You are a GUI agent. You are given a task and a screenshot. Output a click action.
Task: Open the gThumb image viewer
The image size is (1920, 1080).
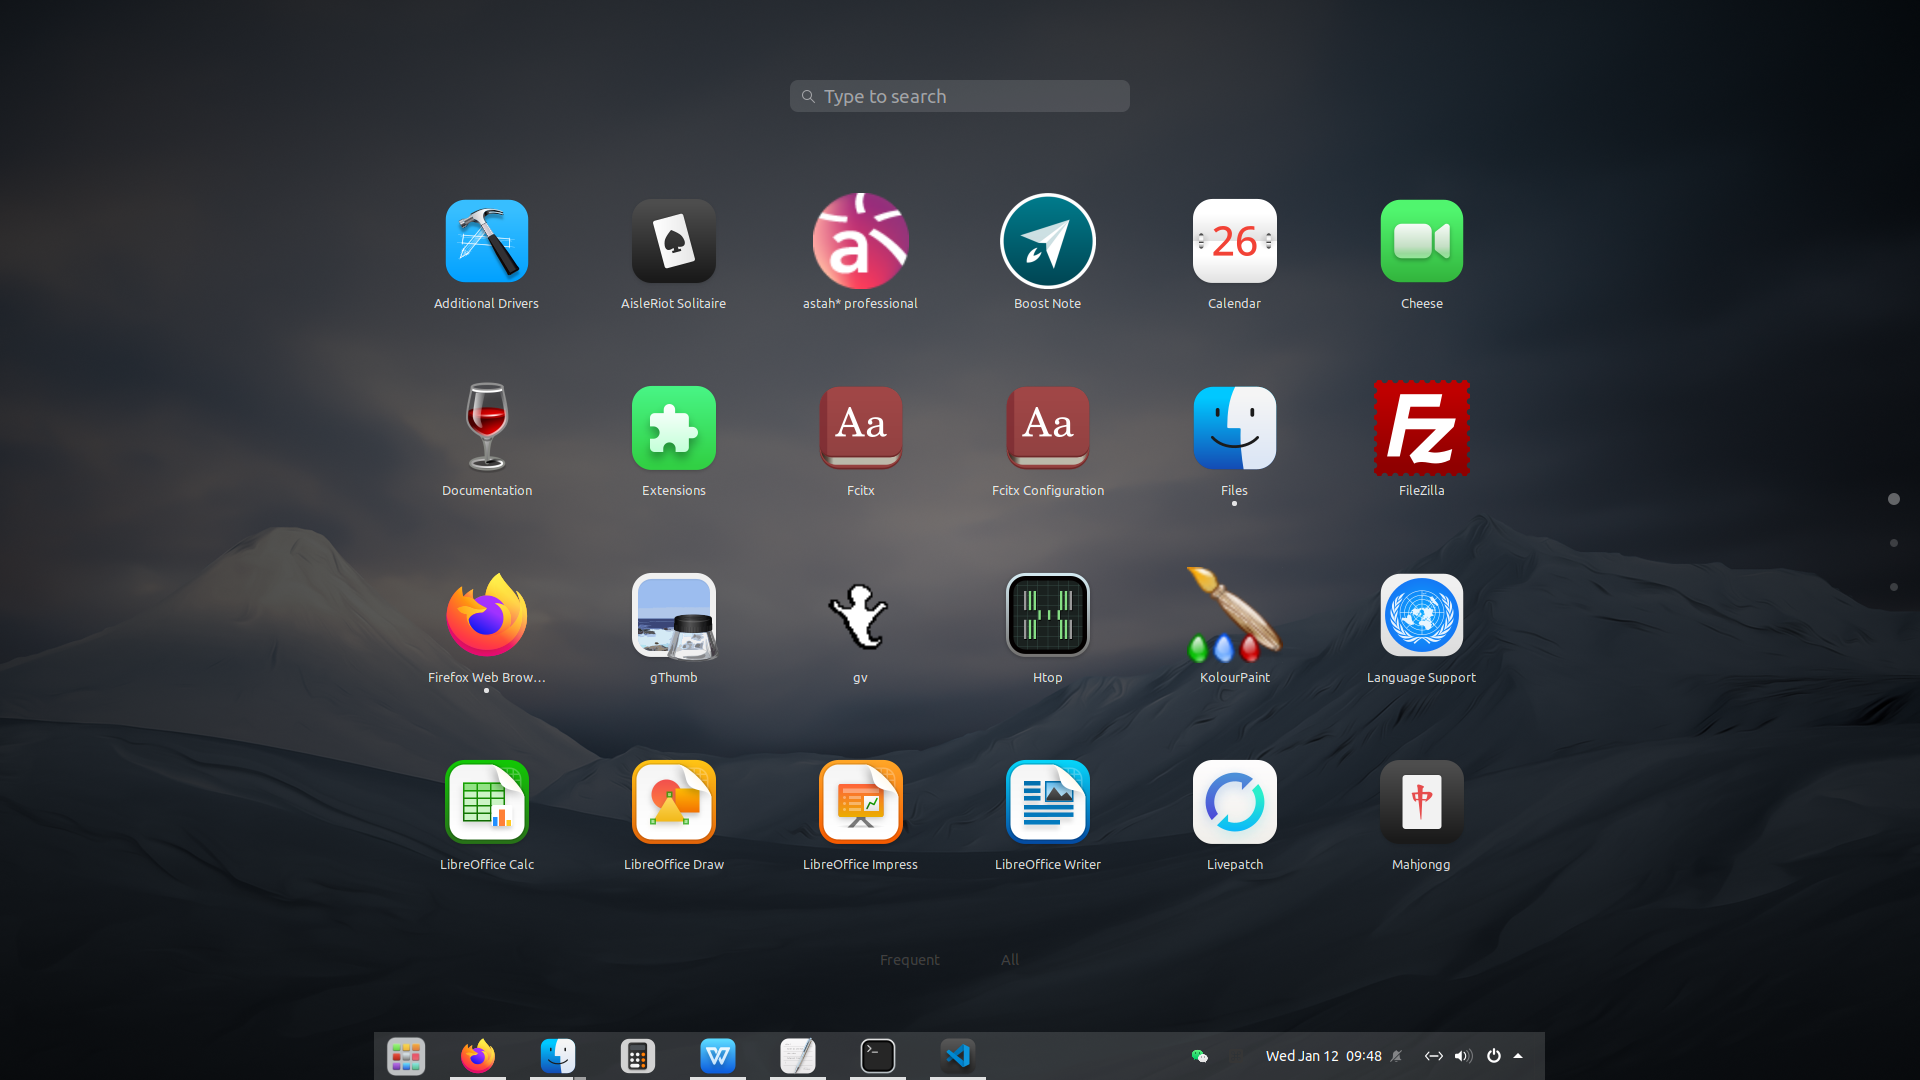[x=673, y=615]
